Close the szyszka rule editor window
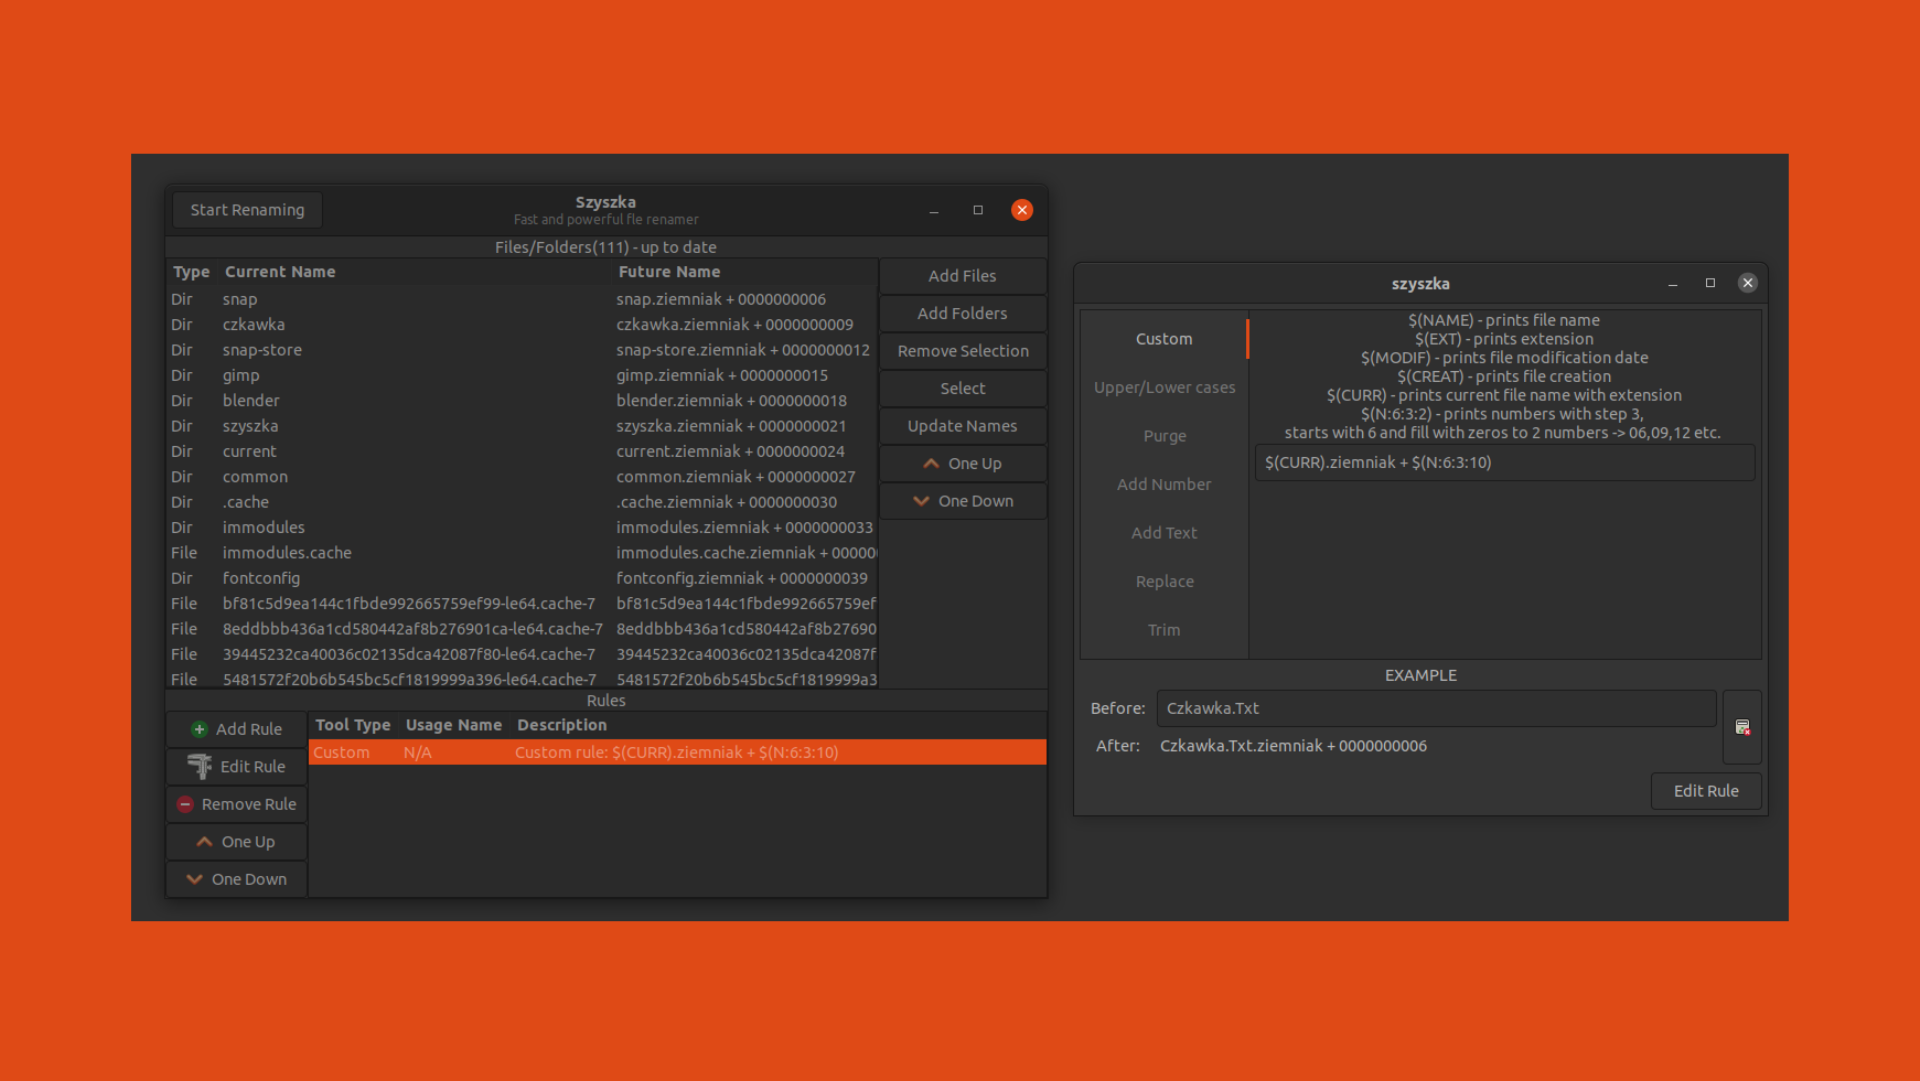Screen dimensions: 1920x1081 (x=1748, y=283)
